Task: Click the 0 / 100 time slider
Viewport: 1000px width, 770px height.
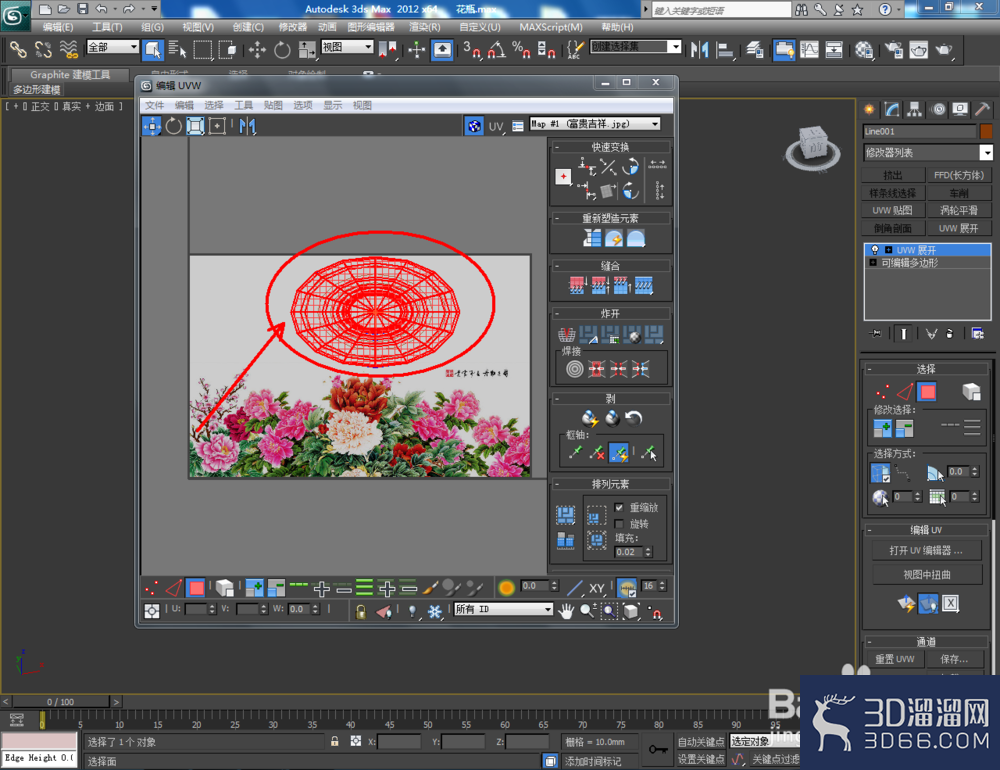Action: tap(61, 702)
